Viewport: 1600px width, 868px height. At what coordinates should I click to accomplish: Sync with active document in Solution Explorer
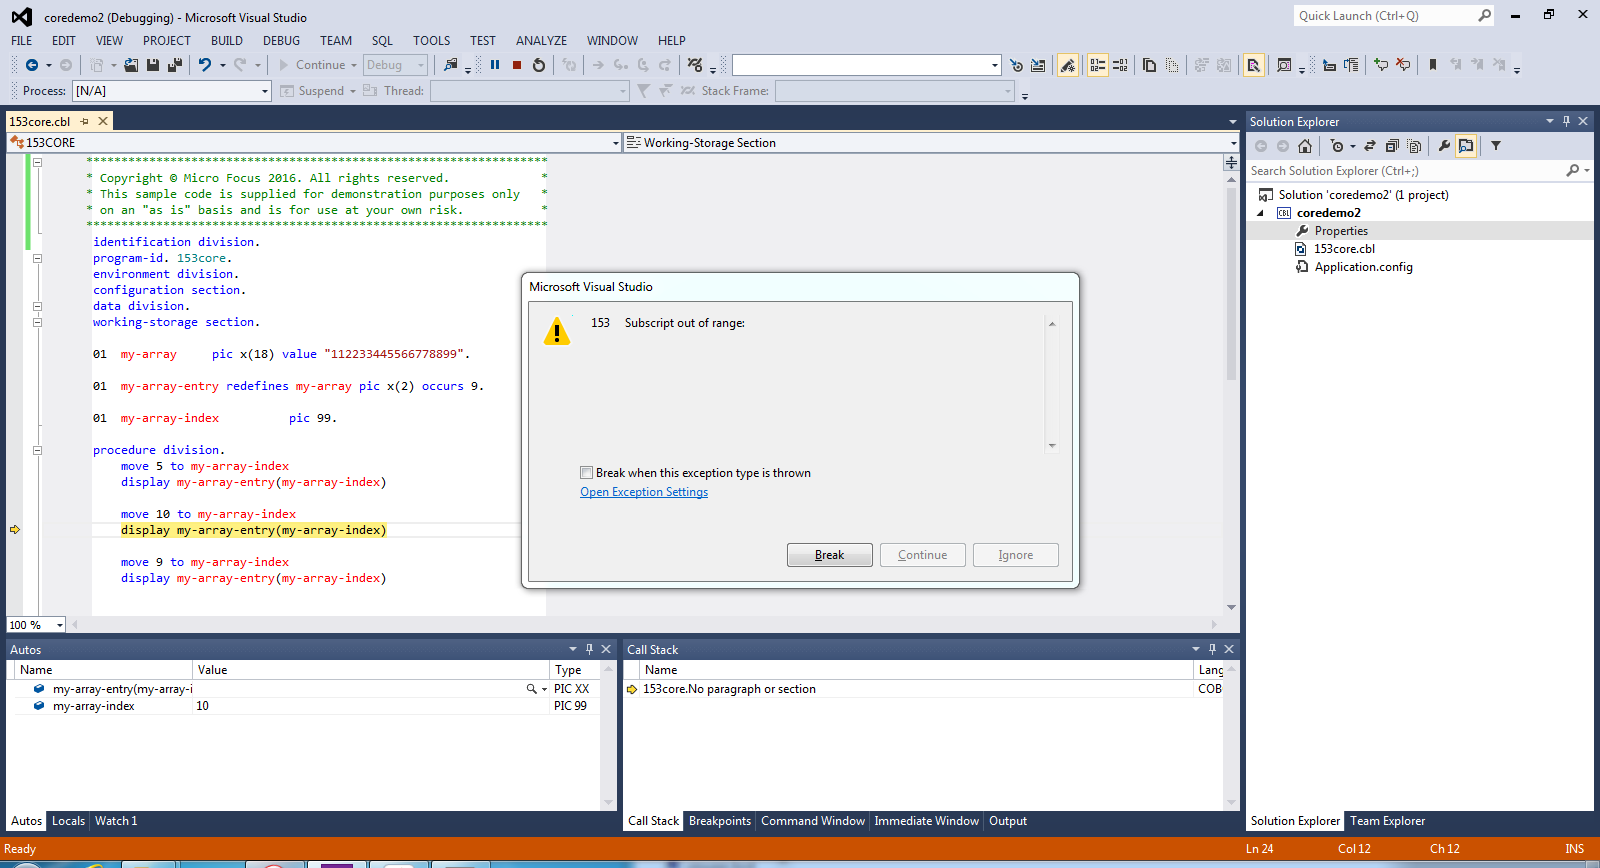(x=1370, y=146)
